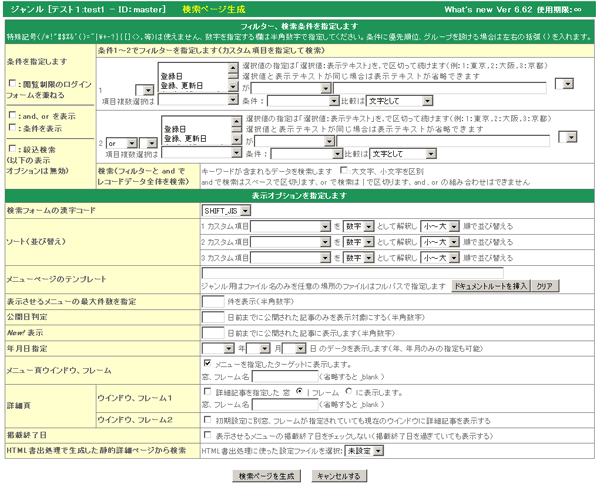Open the 'or' operator dropdown in condition 2
The image size is (600, 487).
(122, 143)
